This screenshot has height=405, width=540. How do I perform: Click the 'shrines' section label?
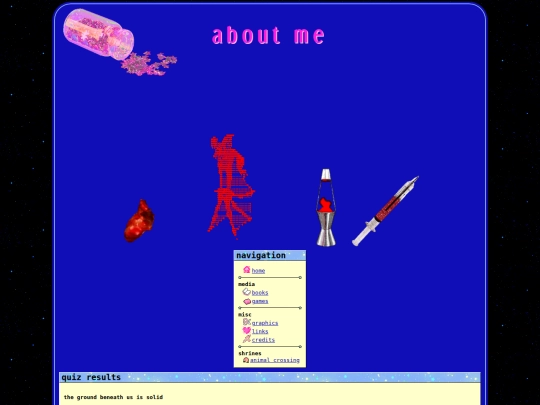250,353
